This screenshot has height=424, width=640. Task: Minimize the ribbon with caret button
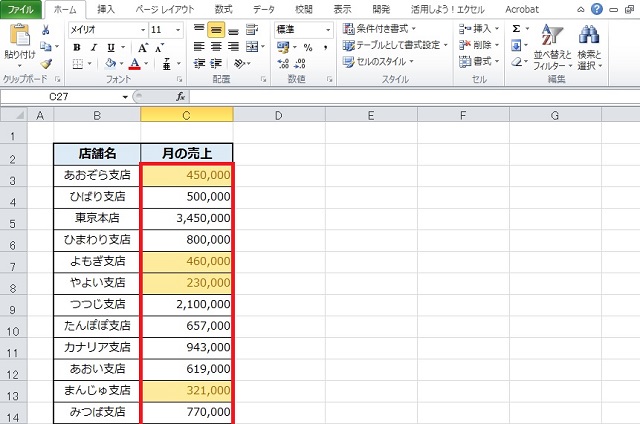[580, 9]
